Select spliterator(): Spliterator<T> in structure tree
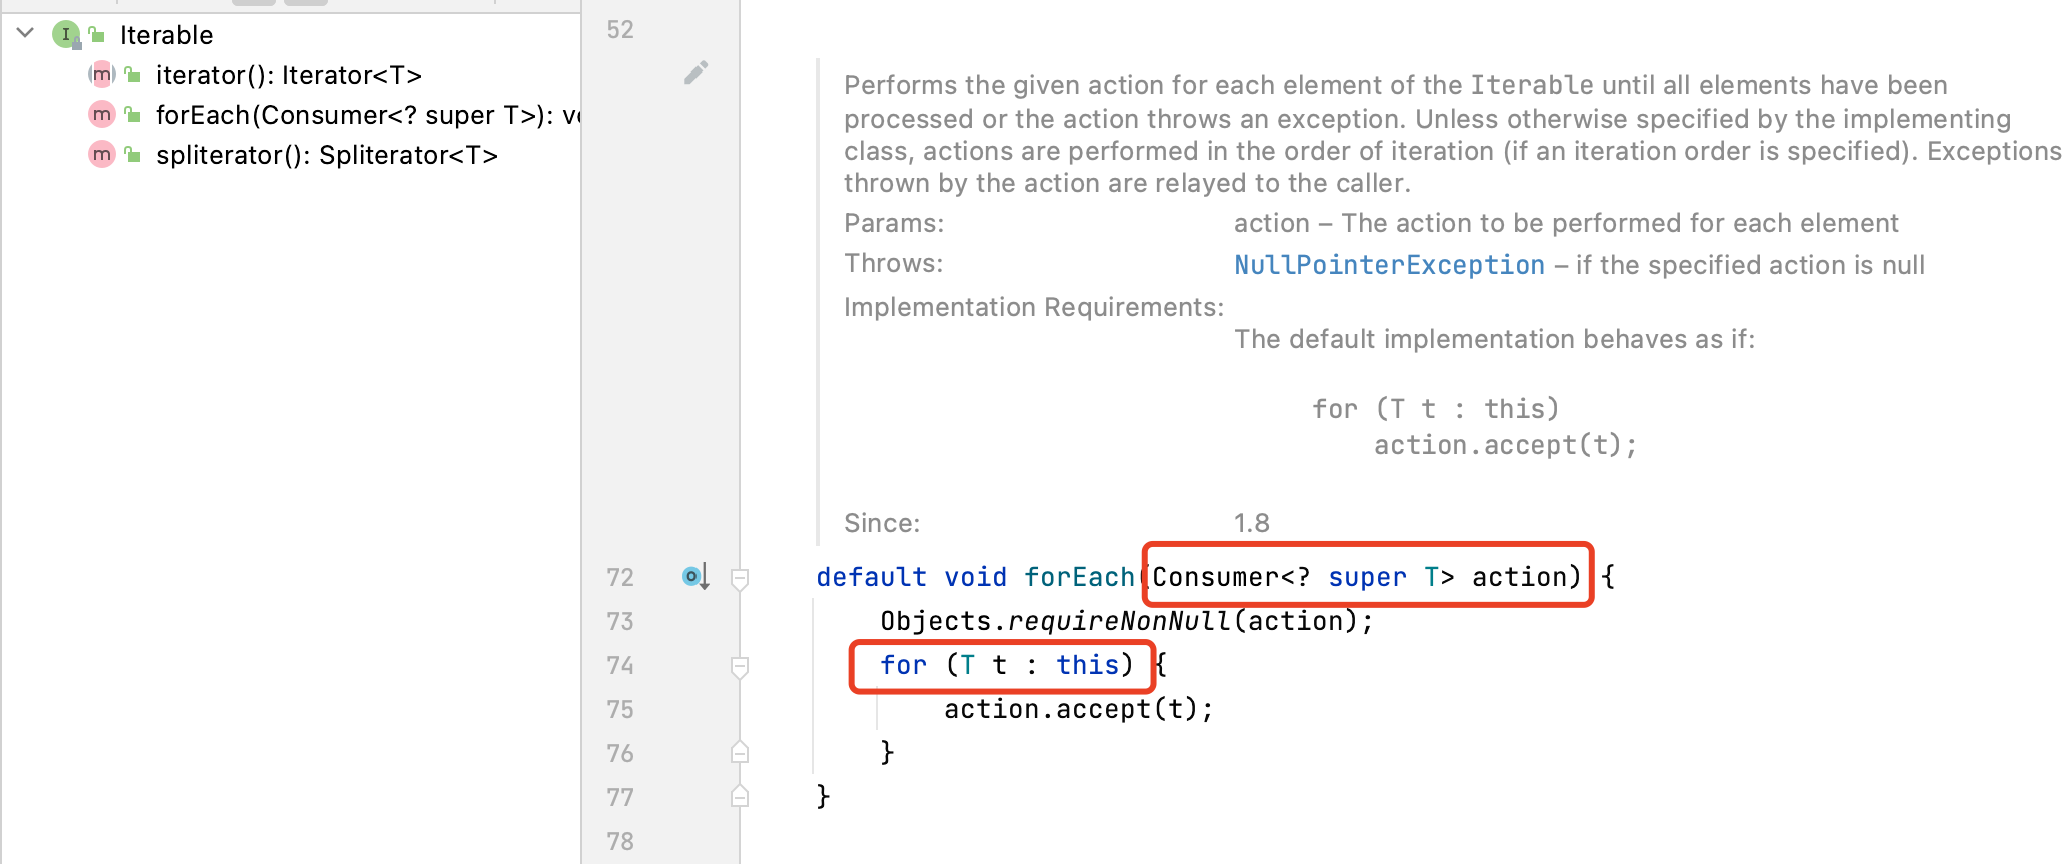2072x864 pixels. tap(326, 155)
